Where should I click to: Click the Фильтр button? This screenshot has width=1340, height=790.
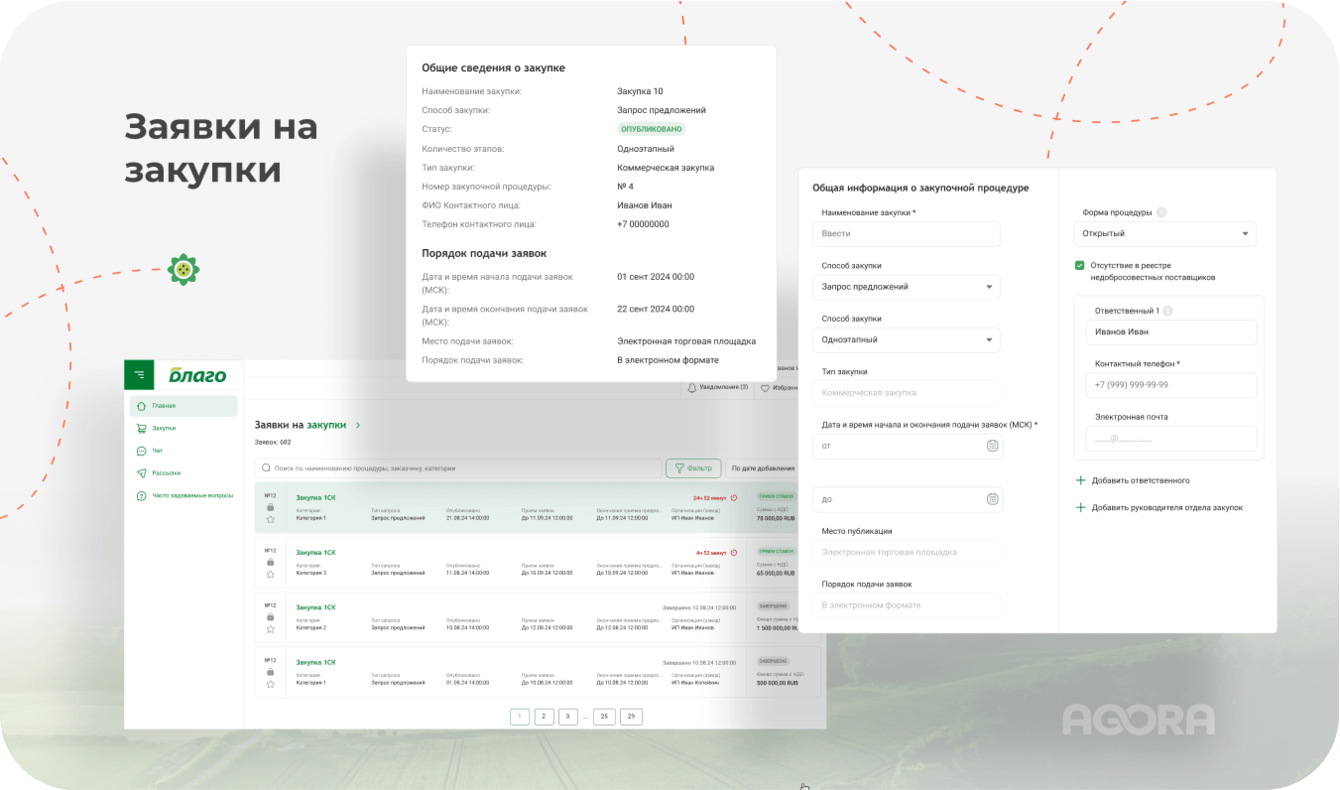[693, 467]
